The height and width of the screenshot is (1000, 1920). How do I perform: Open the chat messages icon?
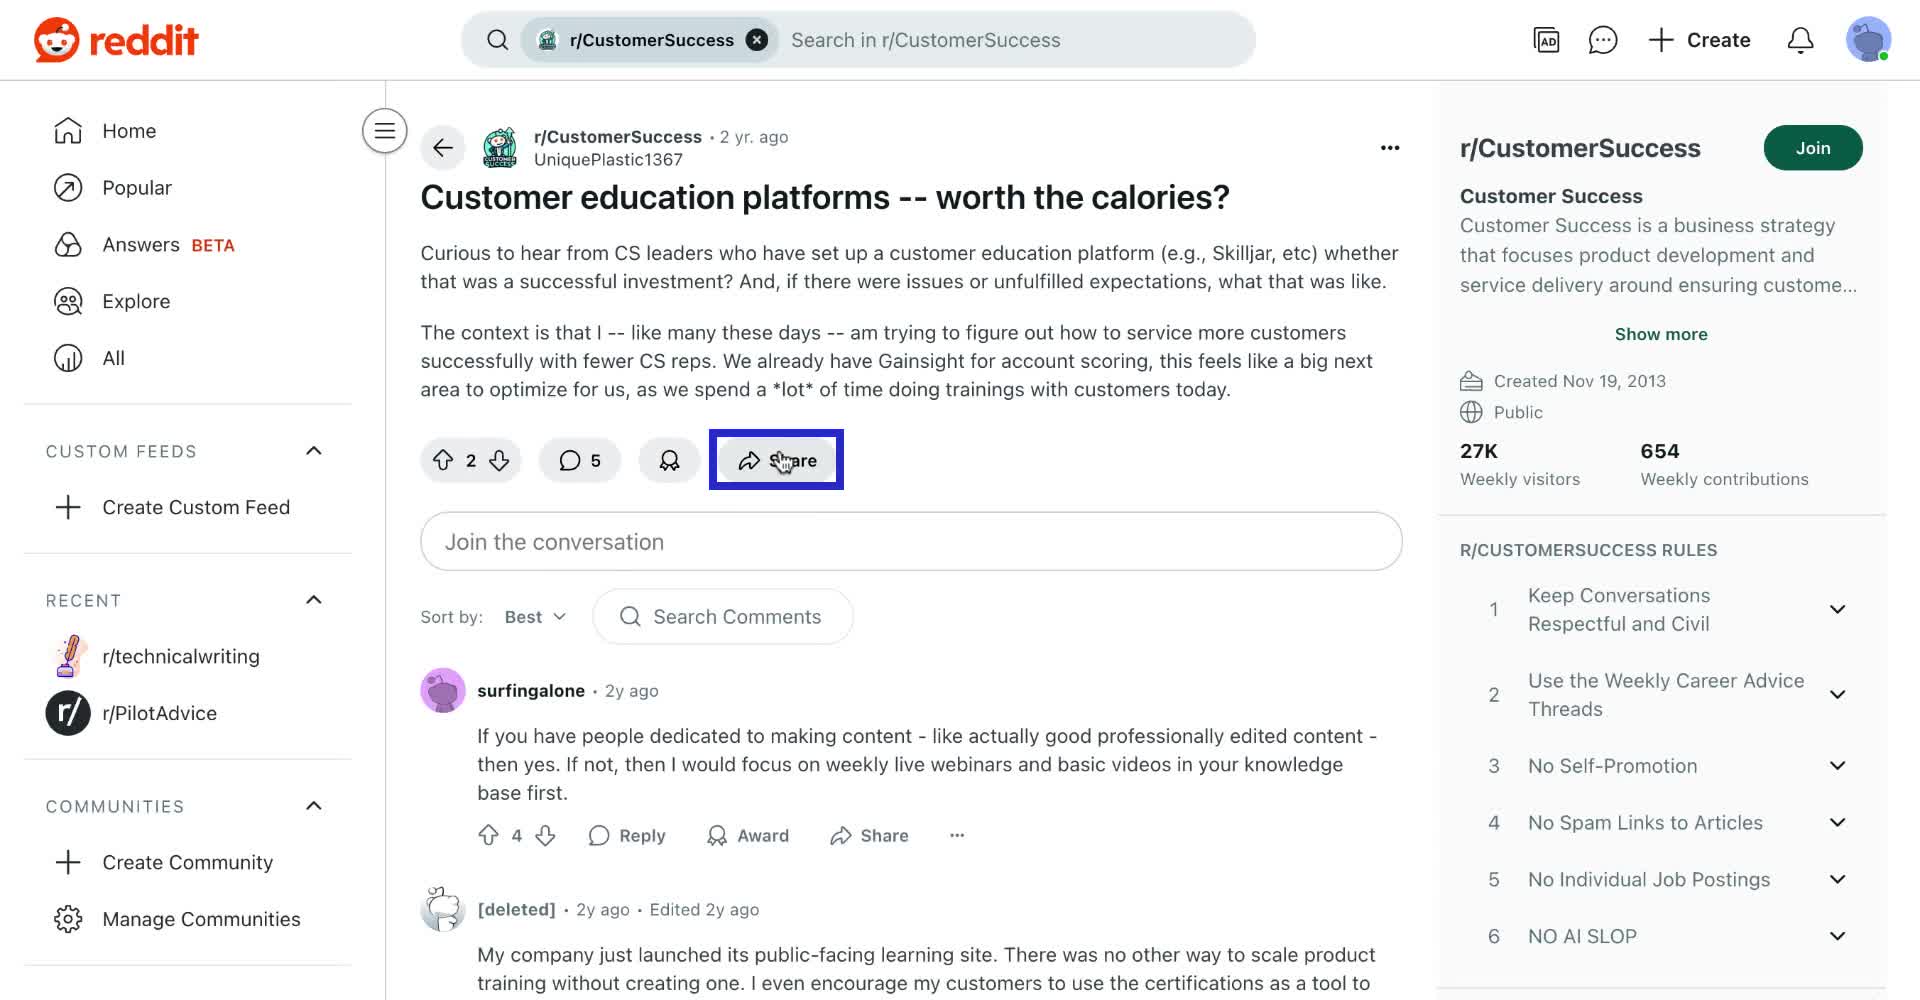[x=1602, y=40]
